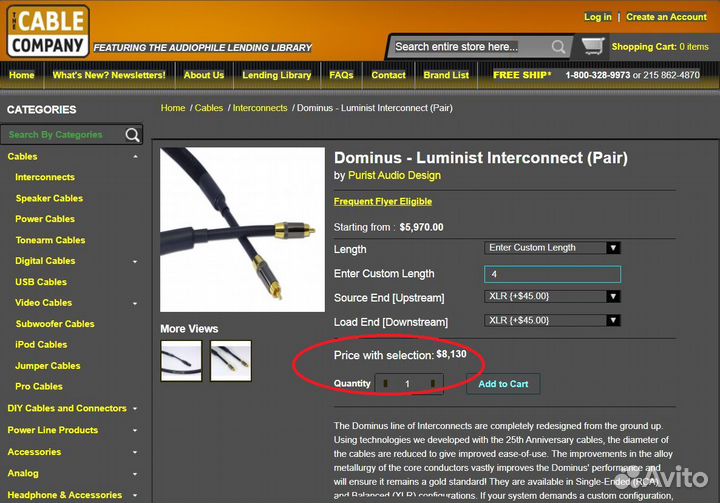Screen dimensions: 720x503
Task: Click the Frequent Flyer Eligible link
Action: [382, 202]
